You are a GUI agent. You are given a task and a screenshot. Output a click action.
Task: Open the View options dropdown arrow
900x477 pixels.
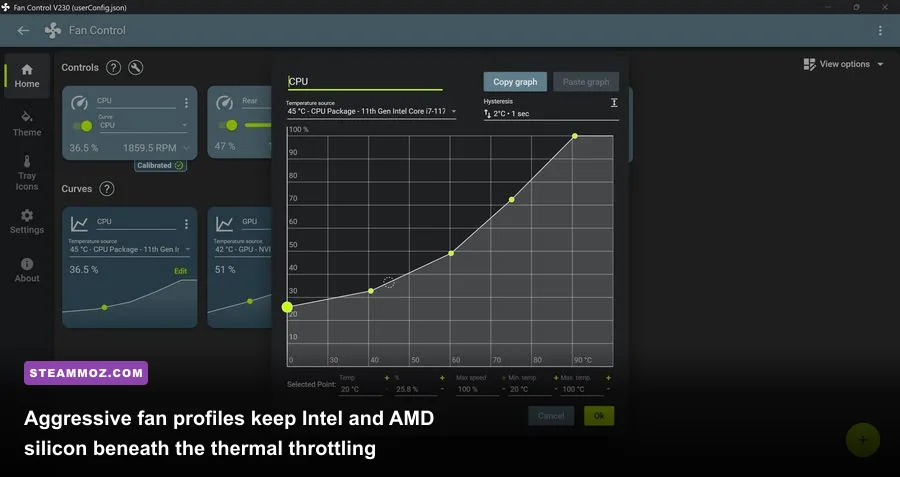pos(880,64)
